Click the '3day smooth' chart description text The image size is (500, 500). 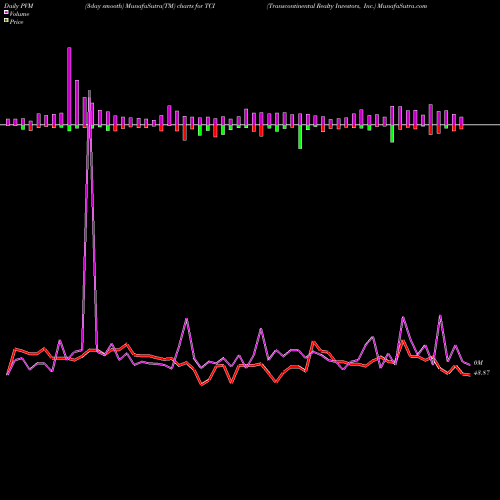pyautogui.click(x=105, y=6)
